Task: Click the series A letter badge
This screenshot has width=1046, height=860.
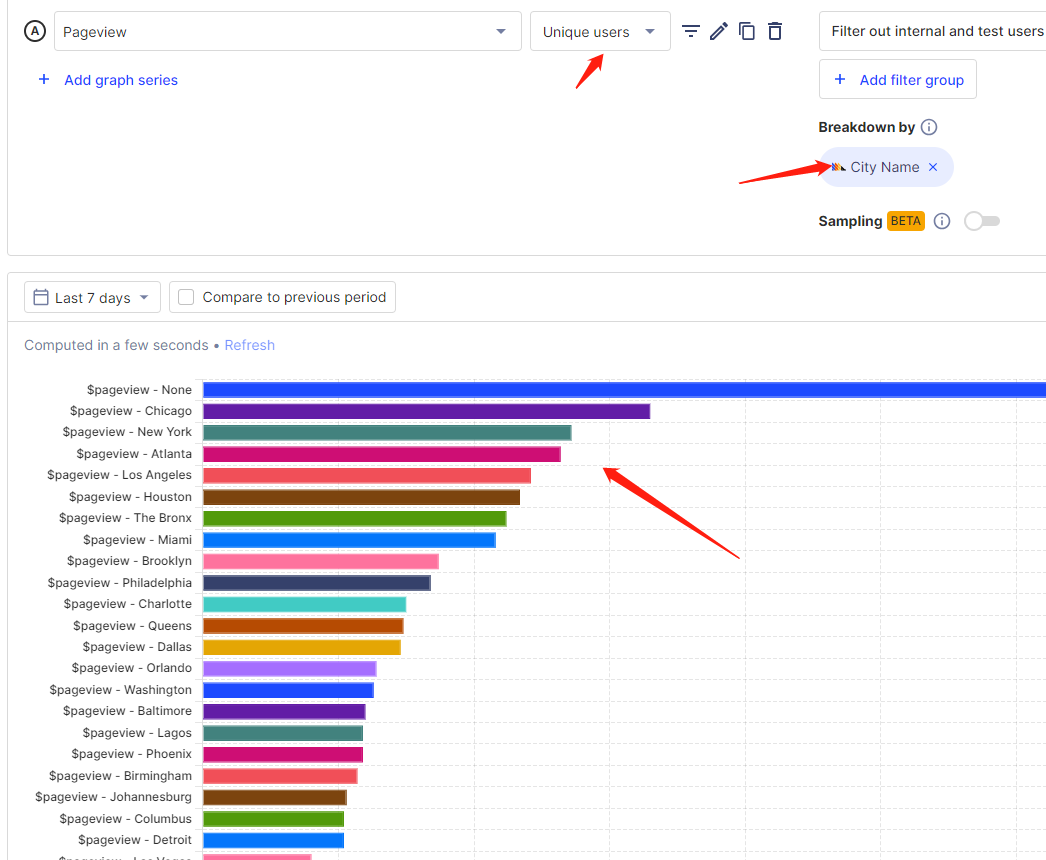Action: click(x=35, y=31)
